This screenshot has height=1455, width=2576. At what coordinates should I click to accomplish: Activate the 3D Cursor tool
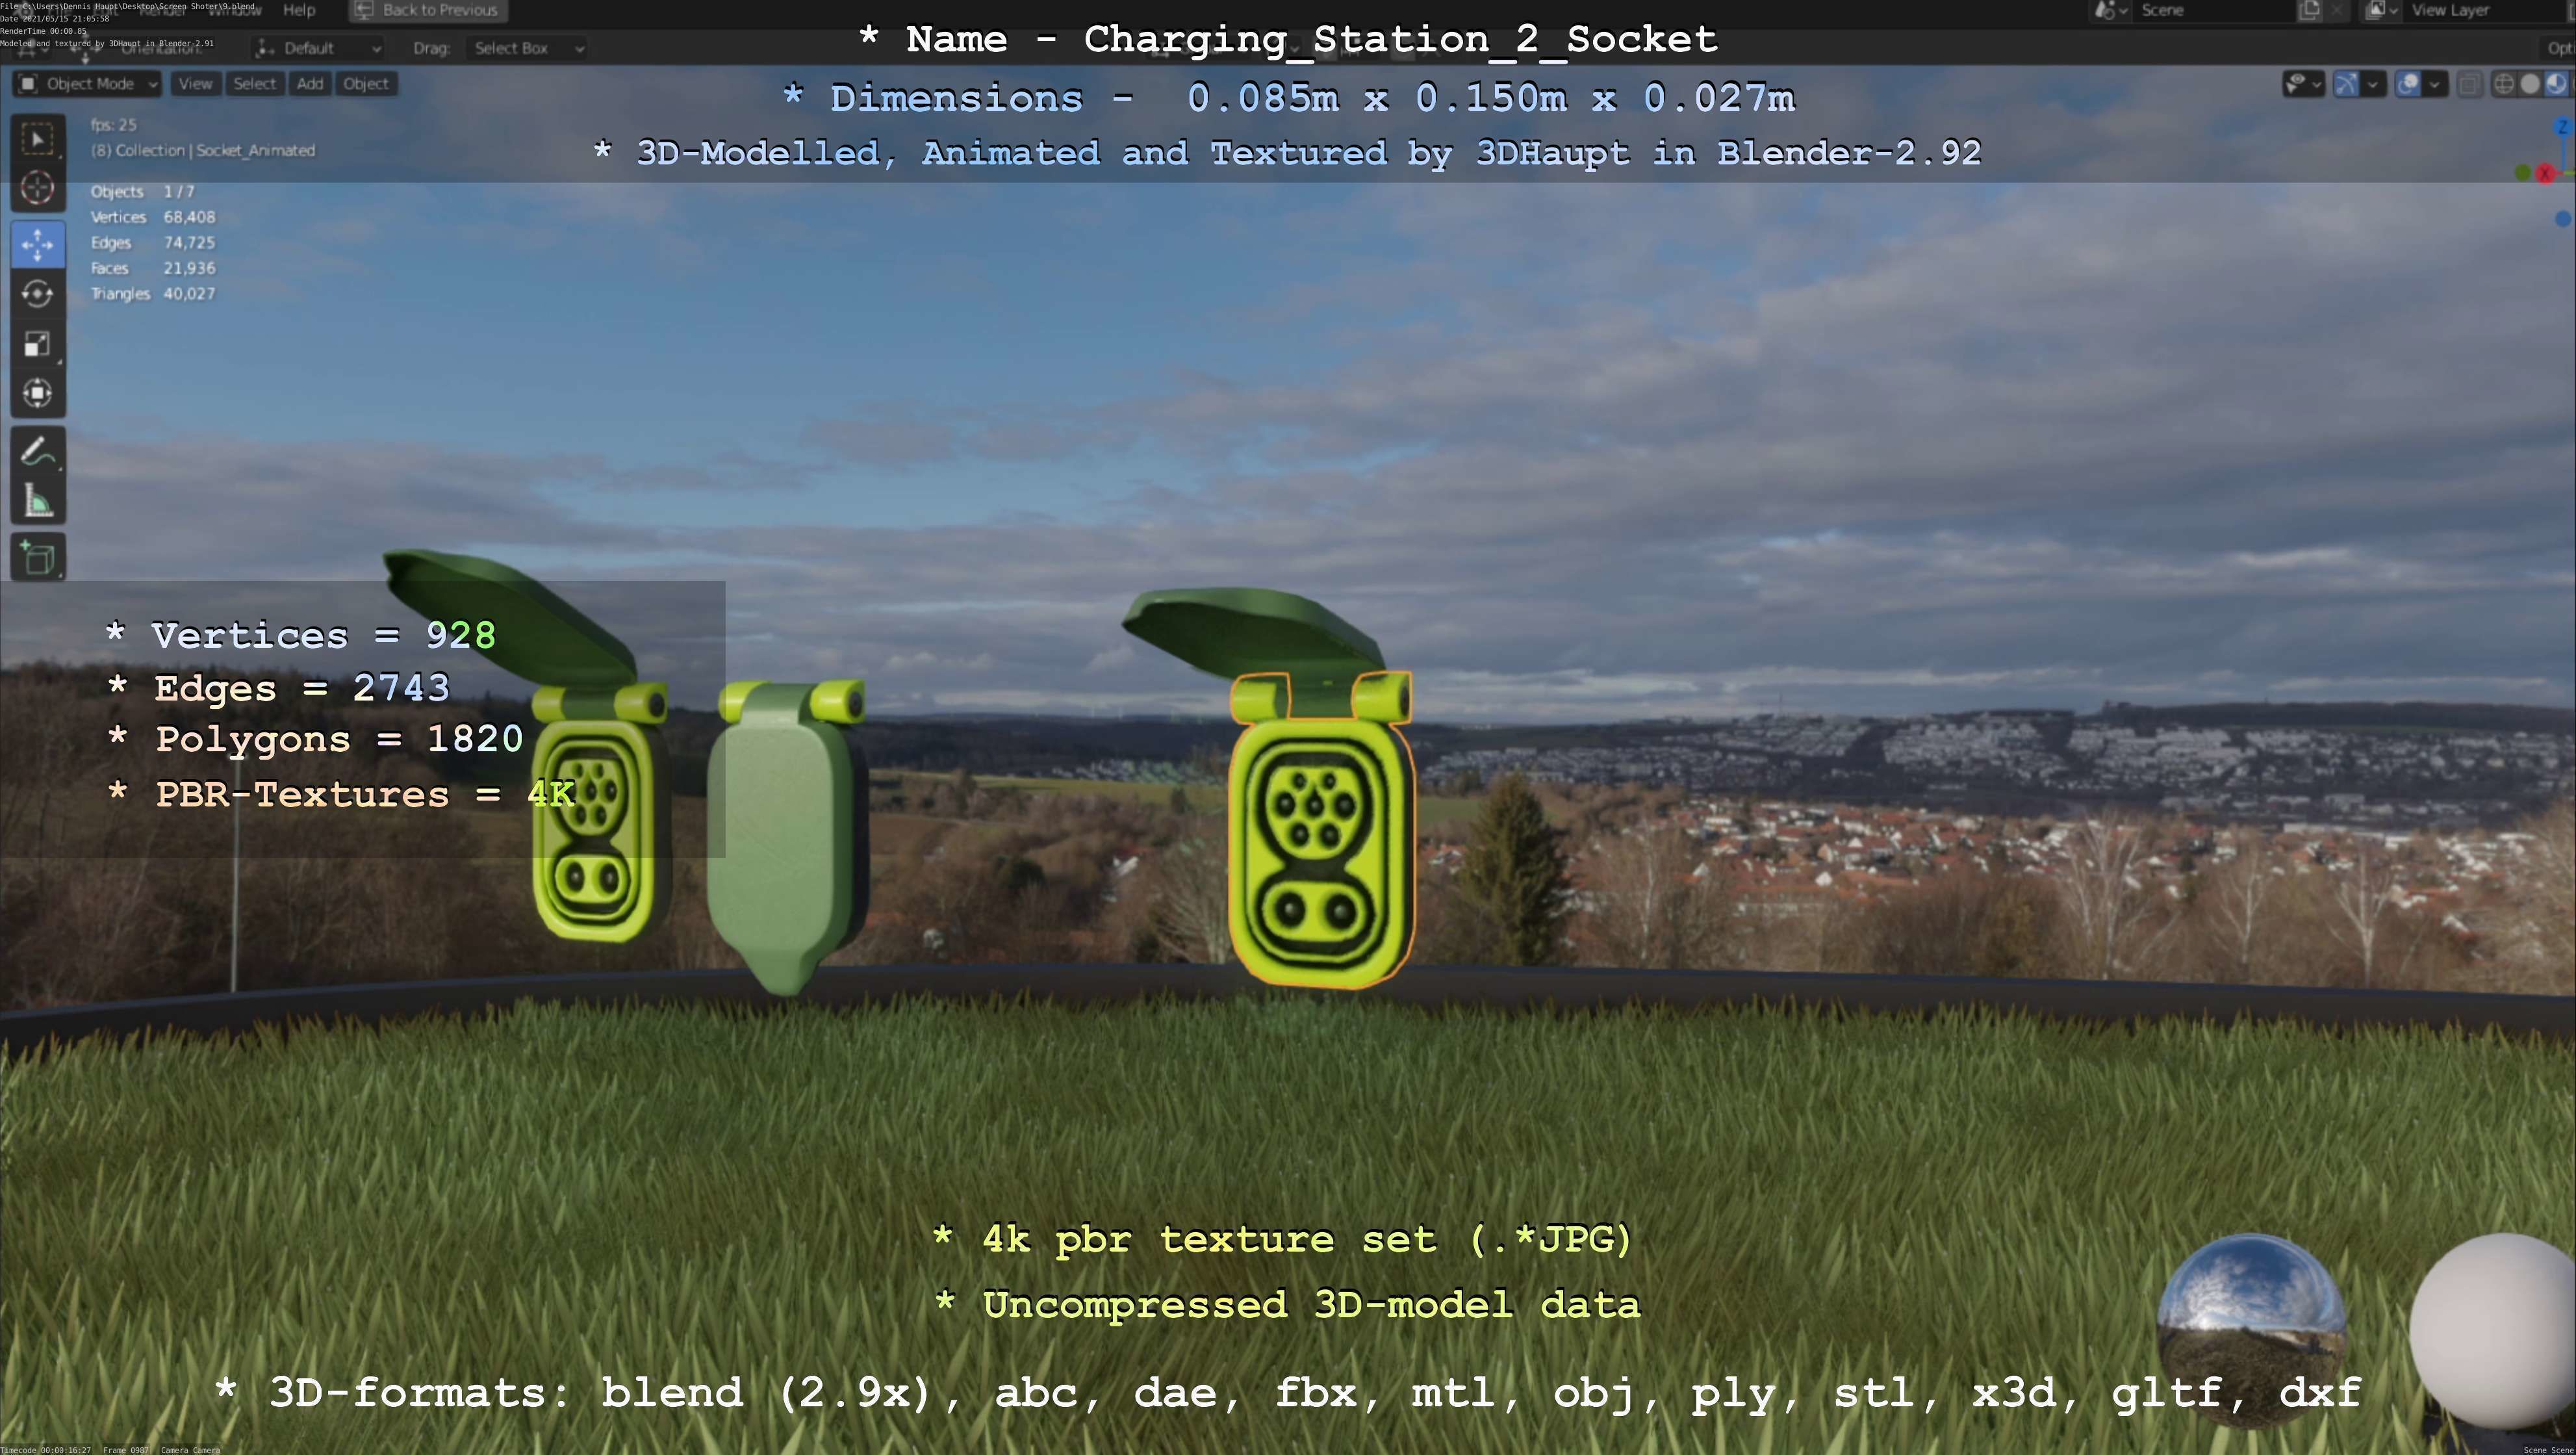tap(38, 188)
